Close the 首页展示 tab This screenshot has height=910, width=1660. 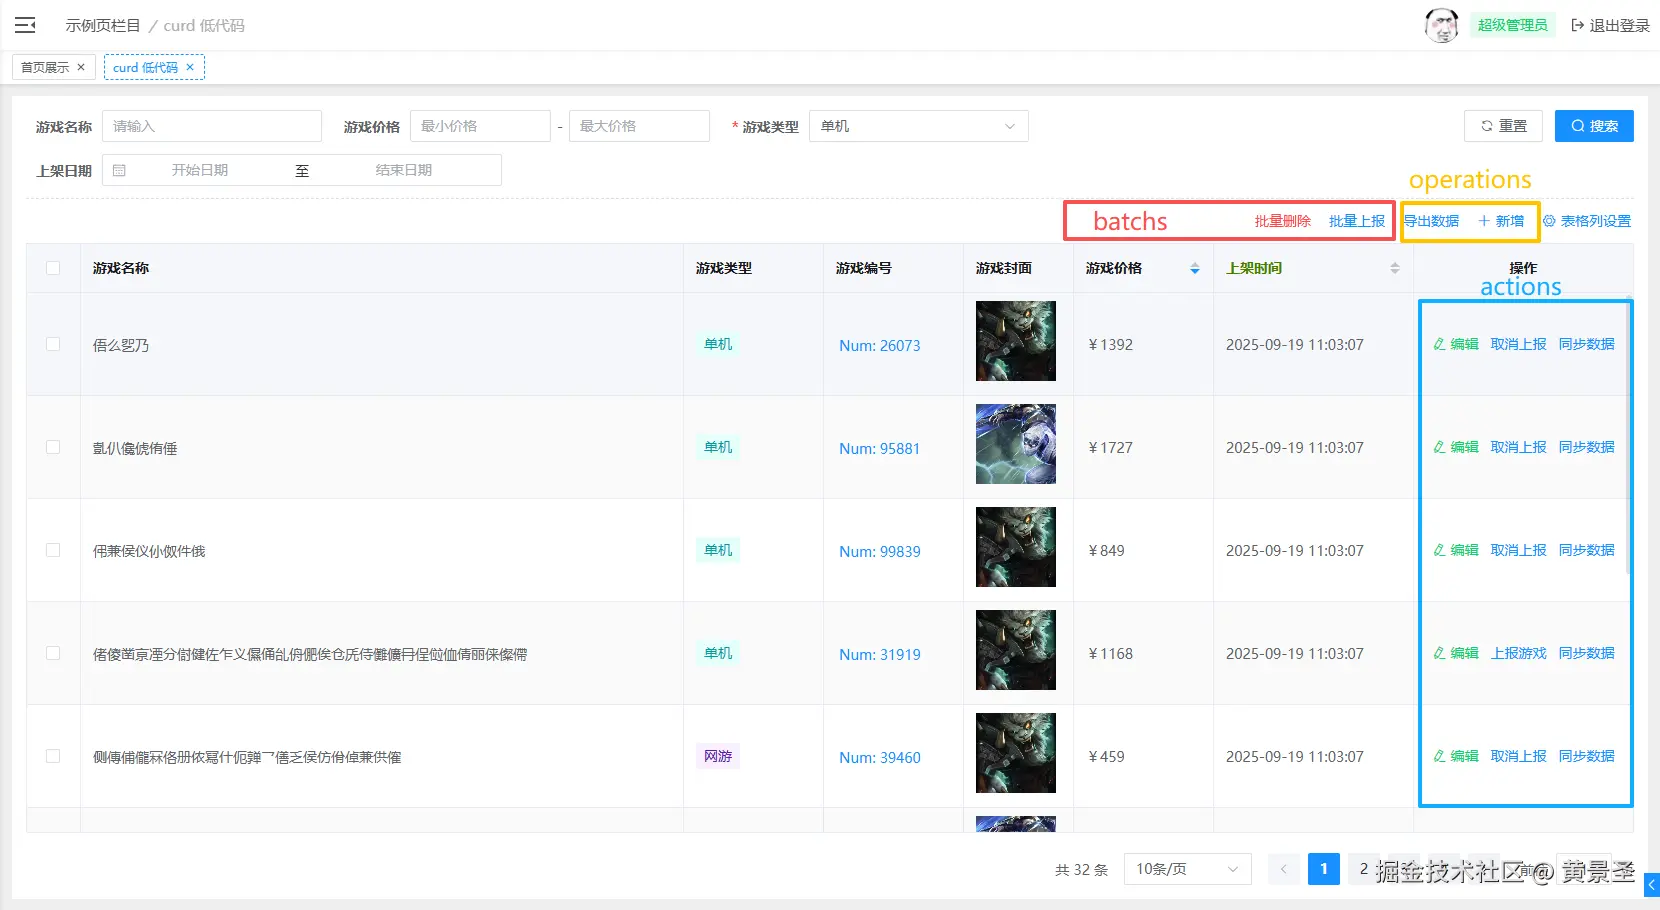pyautogui.click(x=81, y=67)
